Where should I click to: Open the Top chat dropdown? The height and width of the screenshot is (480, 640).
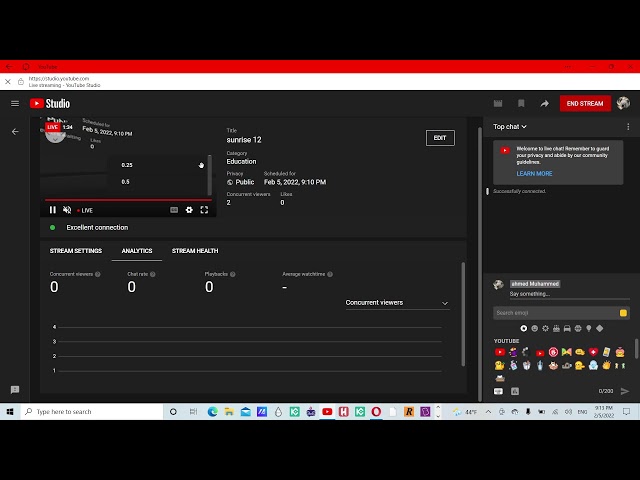click(510, 127)
